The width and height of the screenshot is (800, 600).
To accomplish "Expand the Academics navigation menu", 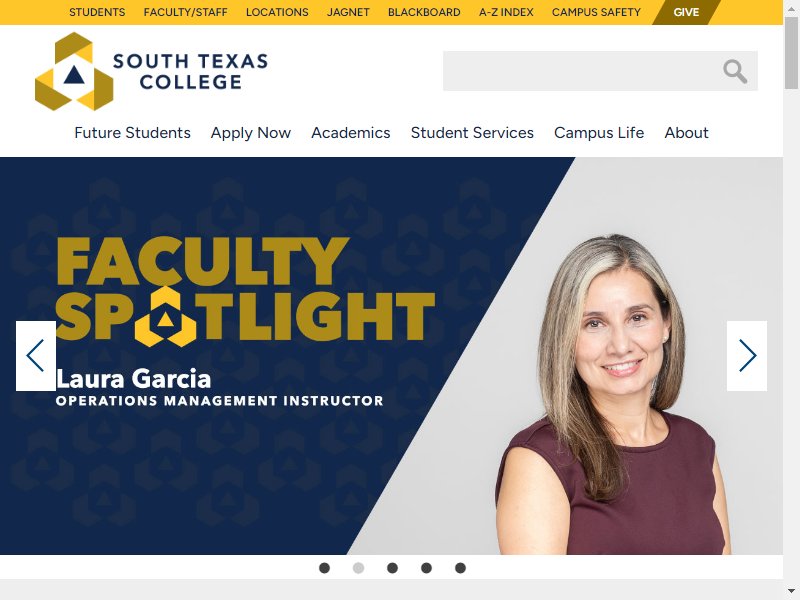I will (351, 133).
